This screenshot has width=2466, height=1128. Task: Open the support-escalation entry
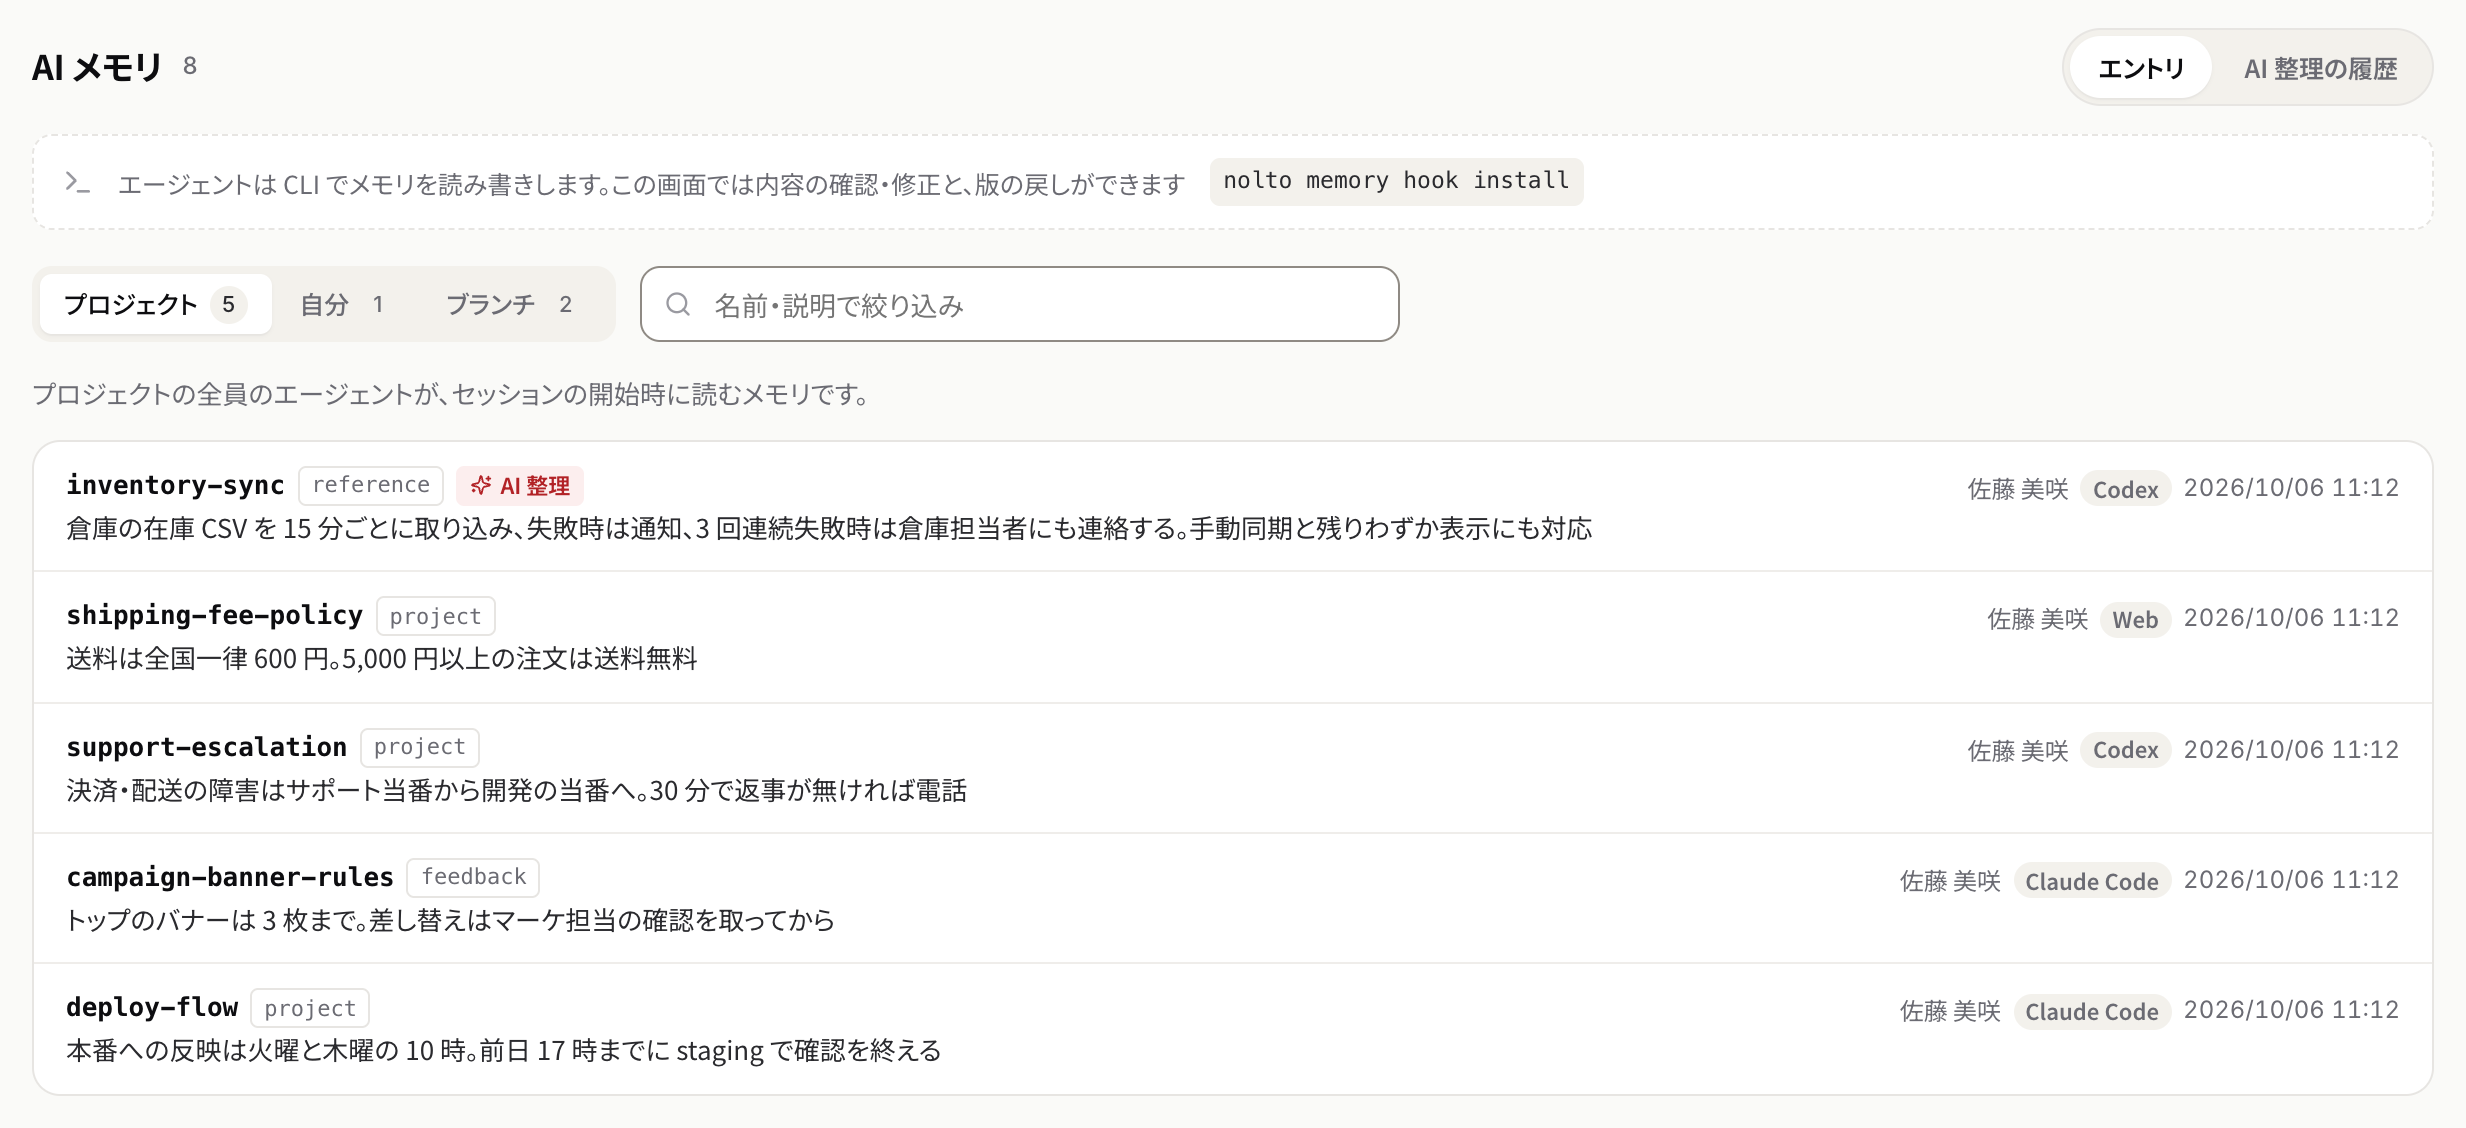[x=1232, y=768]
